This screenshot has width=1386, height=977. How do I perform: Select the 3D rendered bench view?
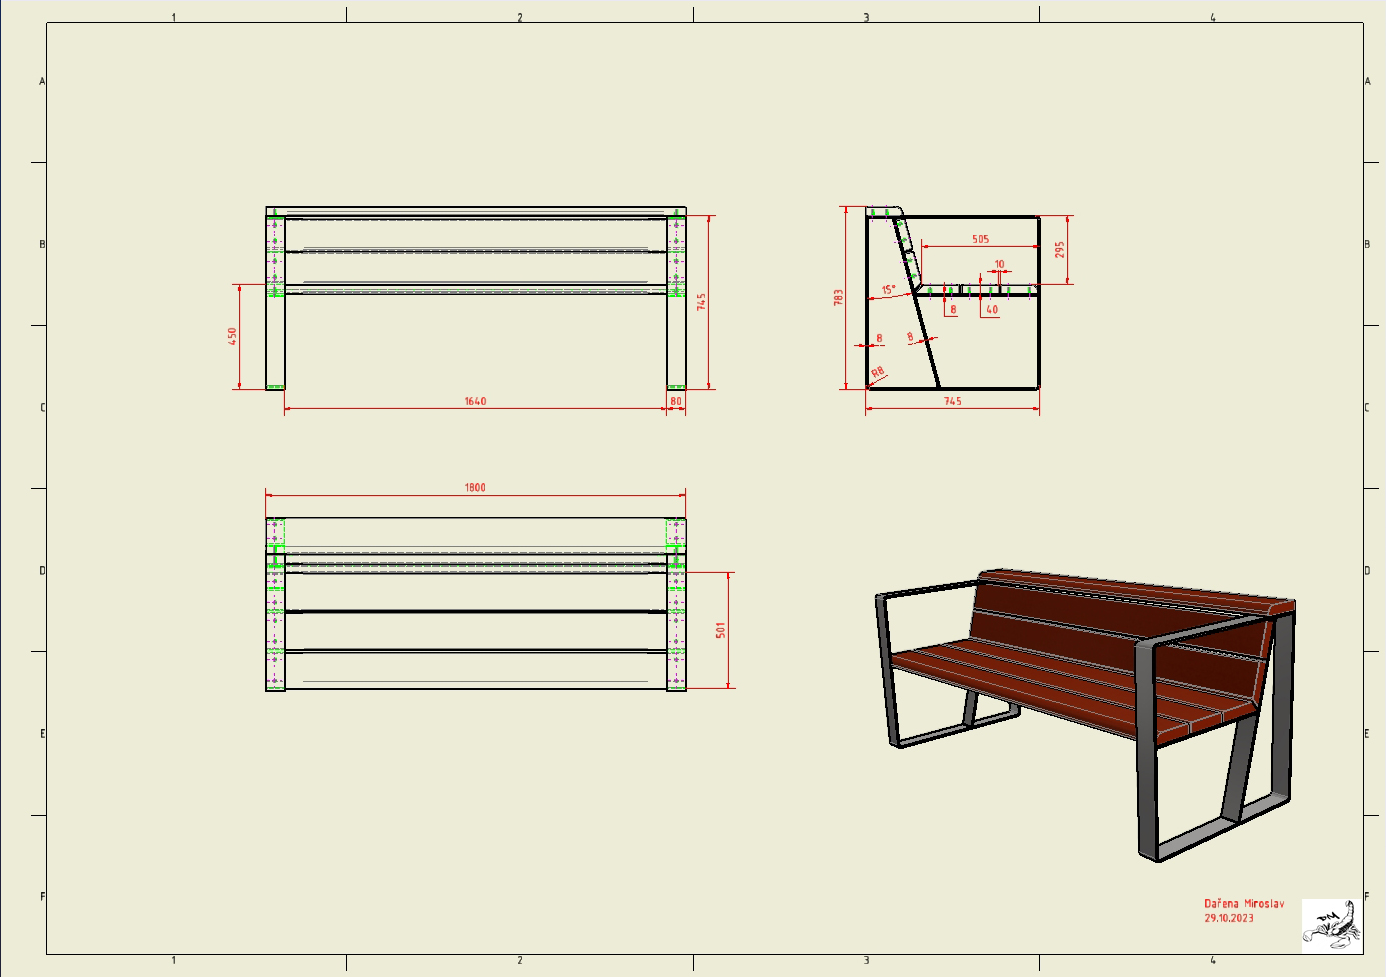click(x=1085, y=714)
